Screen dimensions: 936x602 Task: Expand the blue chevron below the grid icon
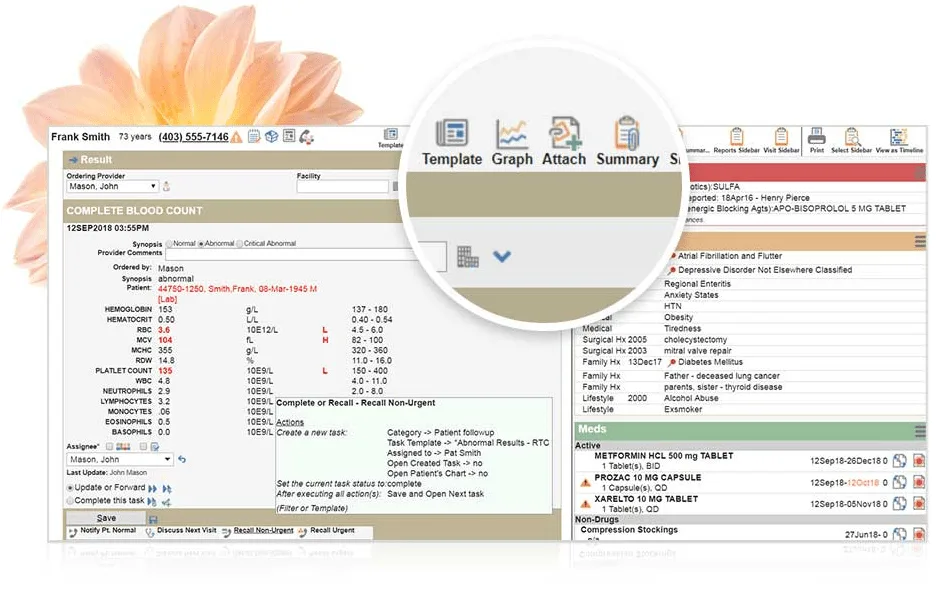502,256
